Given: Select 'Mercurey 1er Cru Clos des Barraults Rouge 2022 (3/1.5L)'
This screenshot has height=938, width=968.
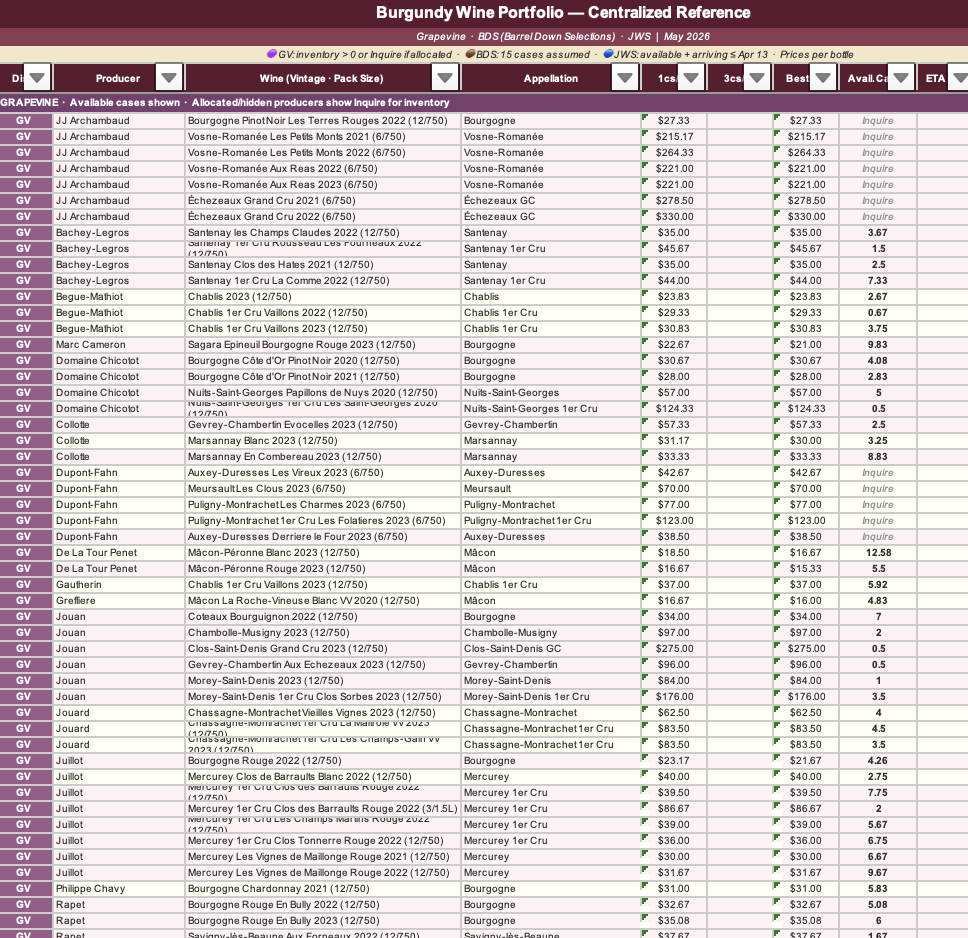Looking at the screenshot, I should tap(323, 809).
